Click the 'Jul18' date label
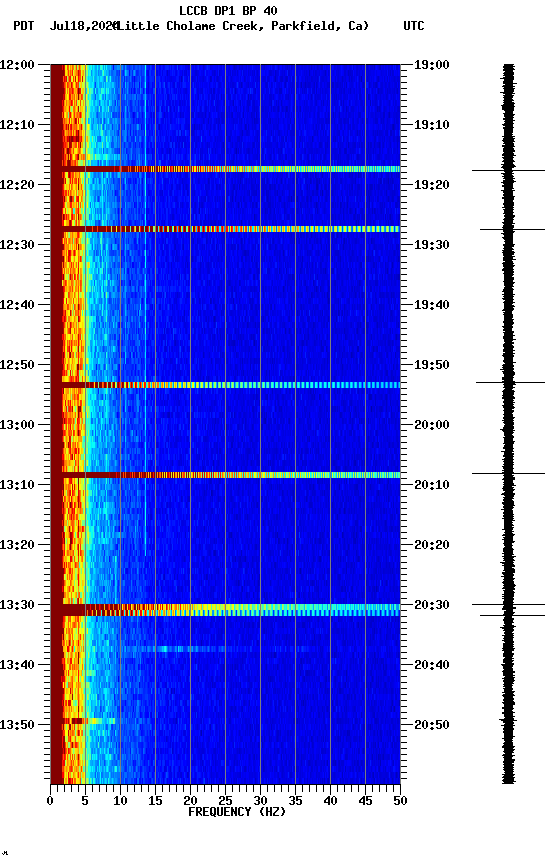552x864 pixels. 66,26
